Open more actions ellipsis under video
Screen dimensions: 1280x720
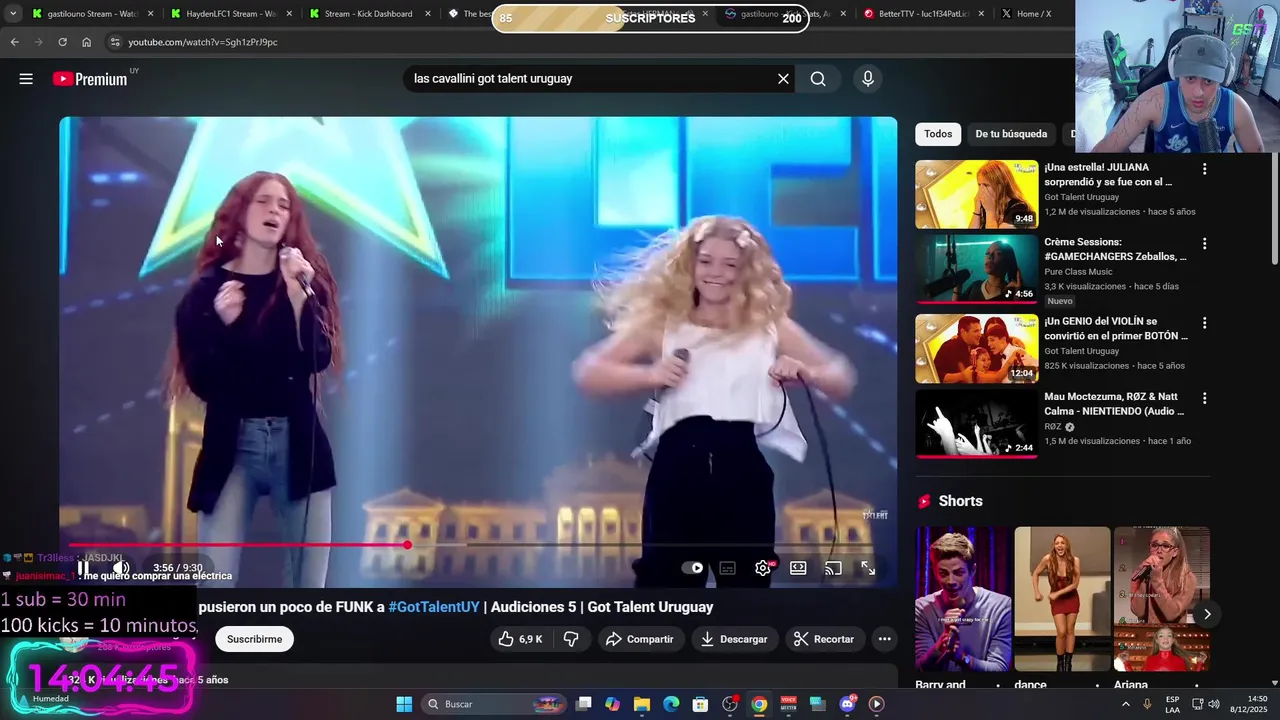tap(884, 639)
